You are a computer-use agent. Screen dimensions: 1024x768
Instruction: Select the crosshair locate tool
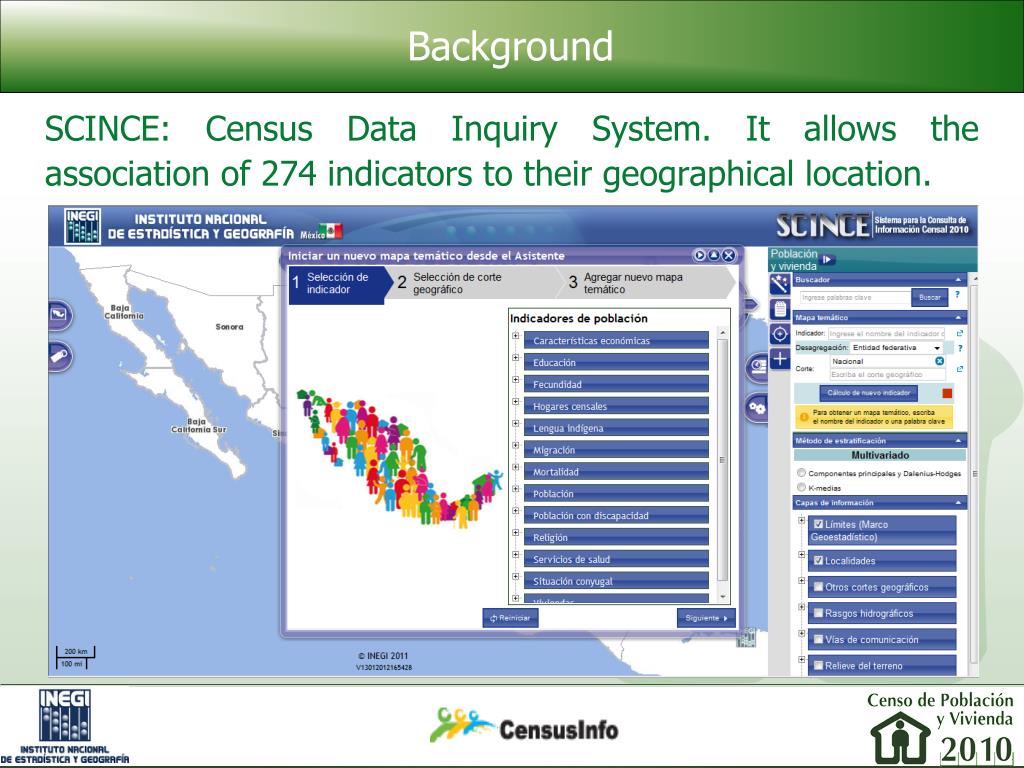(780, 334)
